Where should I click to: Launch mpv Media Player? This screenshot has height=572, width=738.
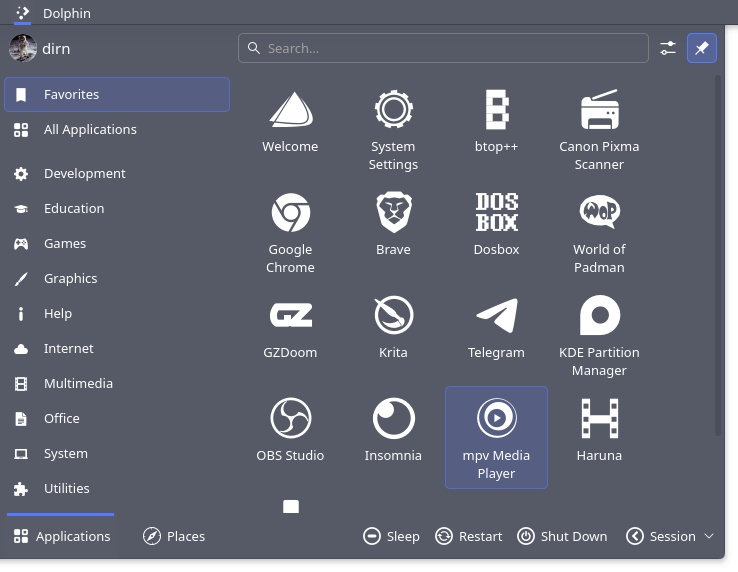click(496, 436)
